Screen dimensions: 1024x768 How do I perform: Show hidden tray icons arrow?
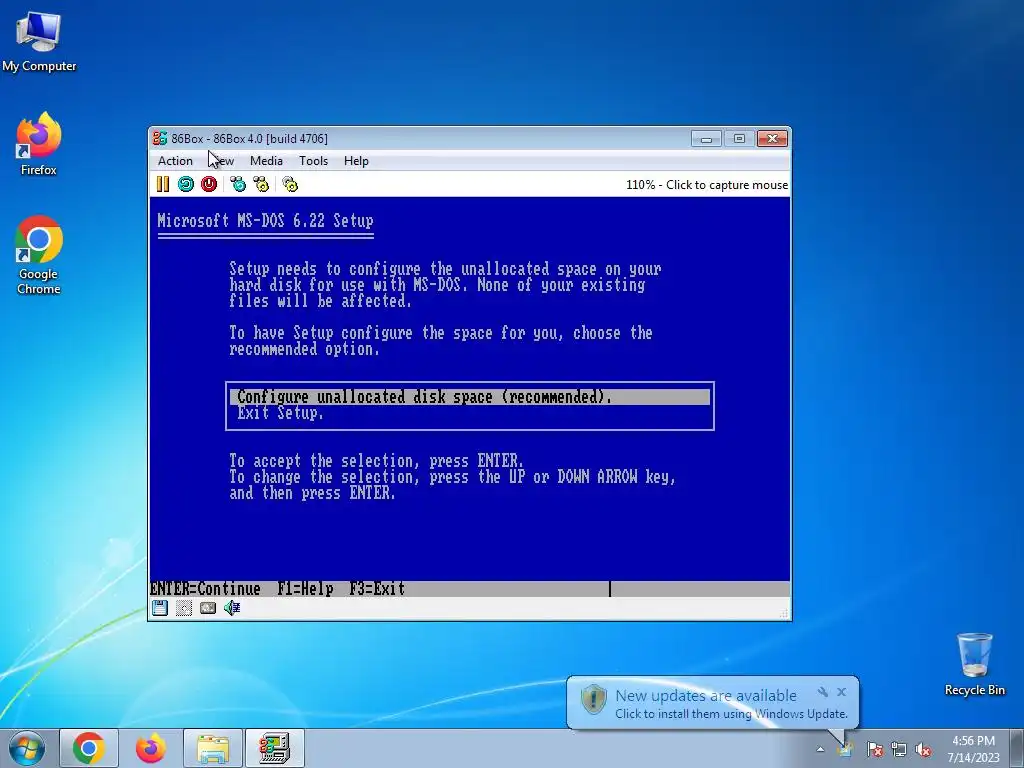820,750
